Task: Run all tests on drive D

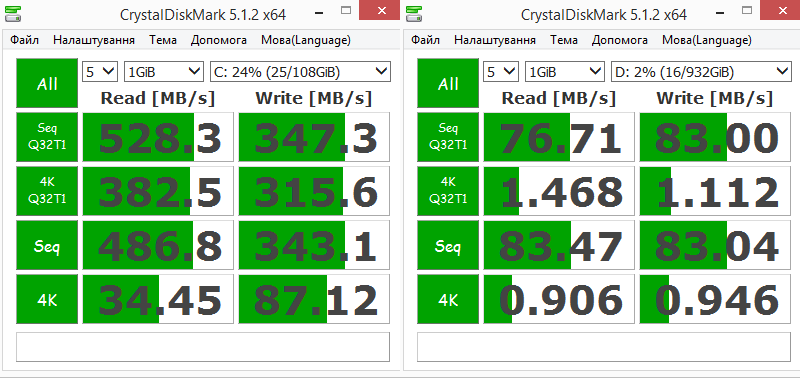Action: [448, 83]
